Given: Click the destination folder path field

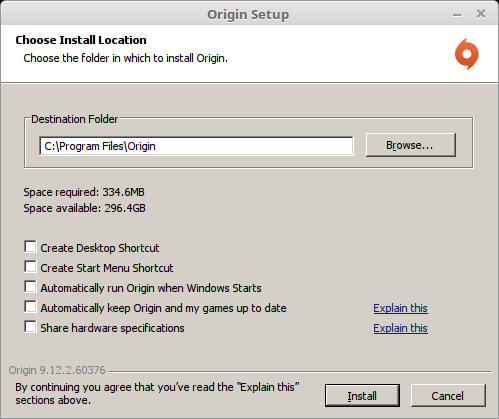Looking at the screenshot, I should coord(196,146).
